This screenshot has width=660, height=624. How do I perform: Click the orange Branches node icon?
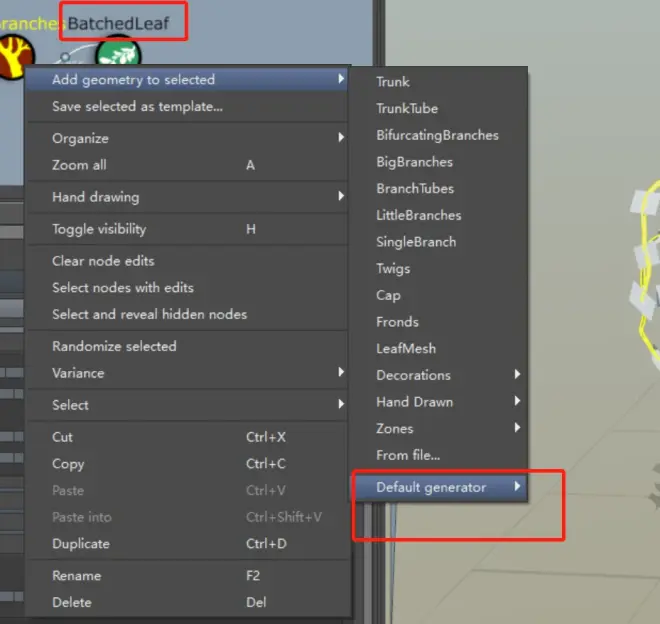14,56
